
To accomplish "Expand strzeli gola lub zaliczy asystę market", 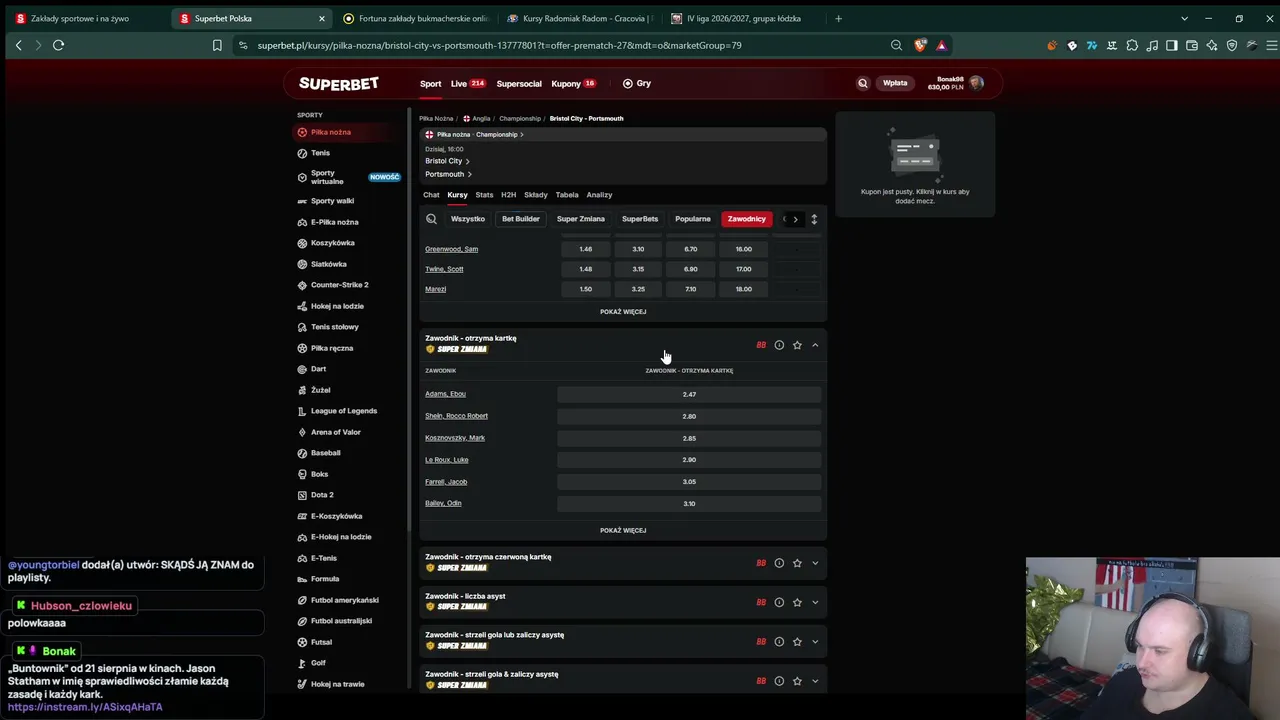I will pos(815,642).
